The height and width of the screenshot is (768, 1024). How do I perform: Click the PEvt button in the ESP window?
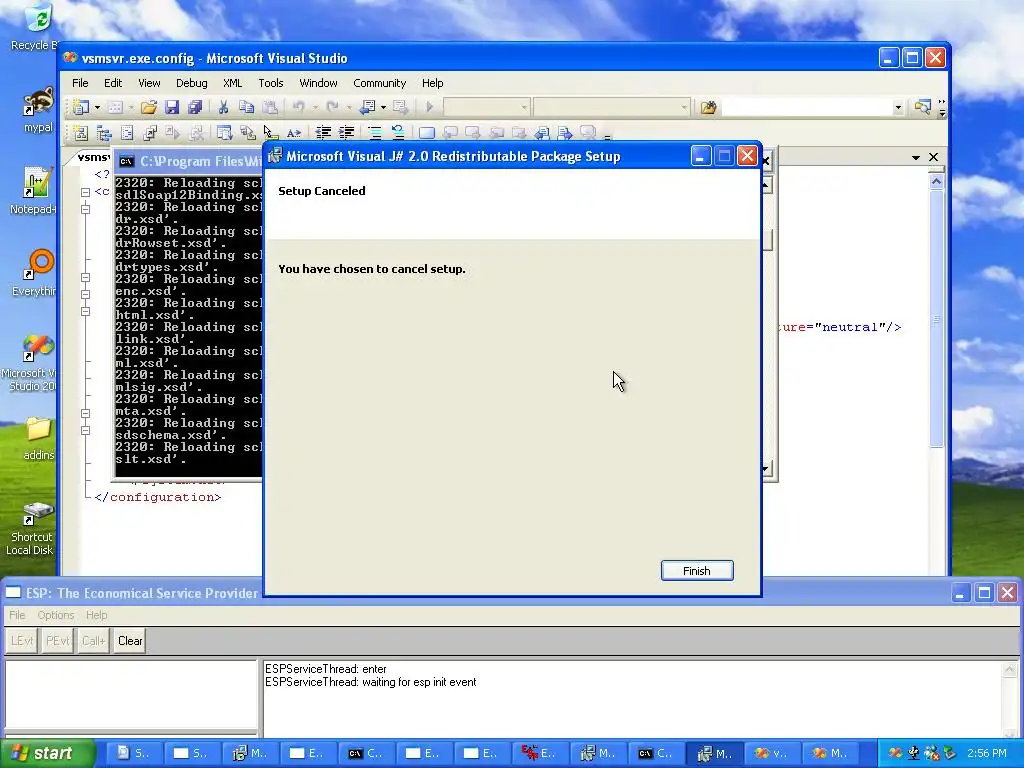(57, 641)
